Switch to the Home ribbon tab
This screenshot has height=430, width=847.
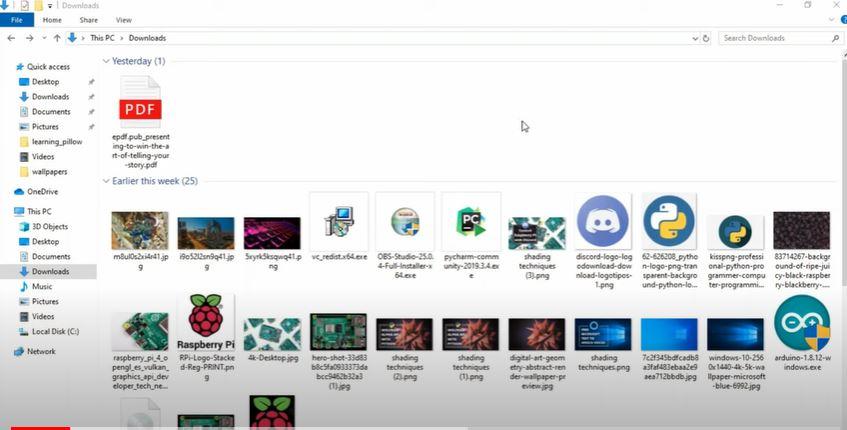click(x=52, y=20)
